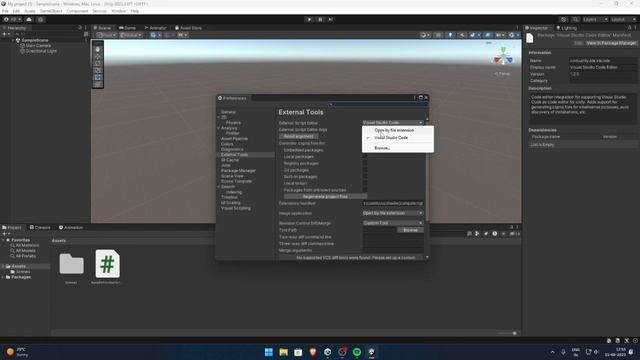Click the cloud services icon in top toolbar
Screen dimensions: 640x360
(x=29, y=19)
